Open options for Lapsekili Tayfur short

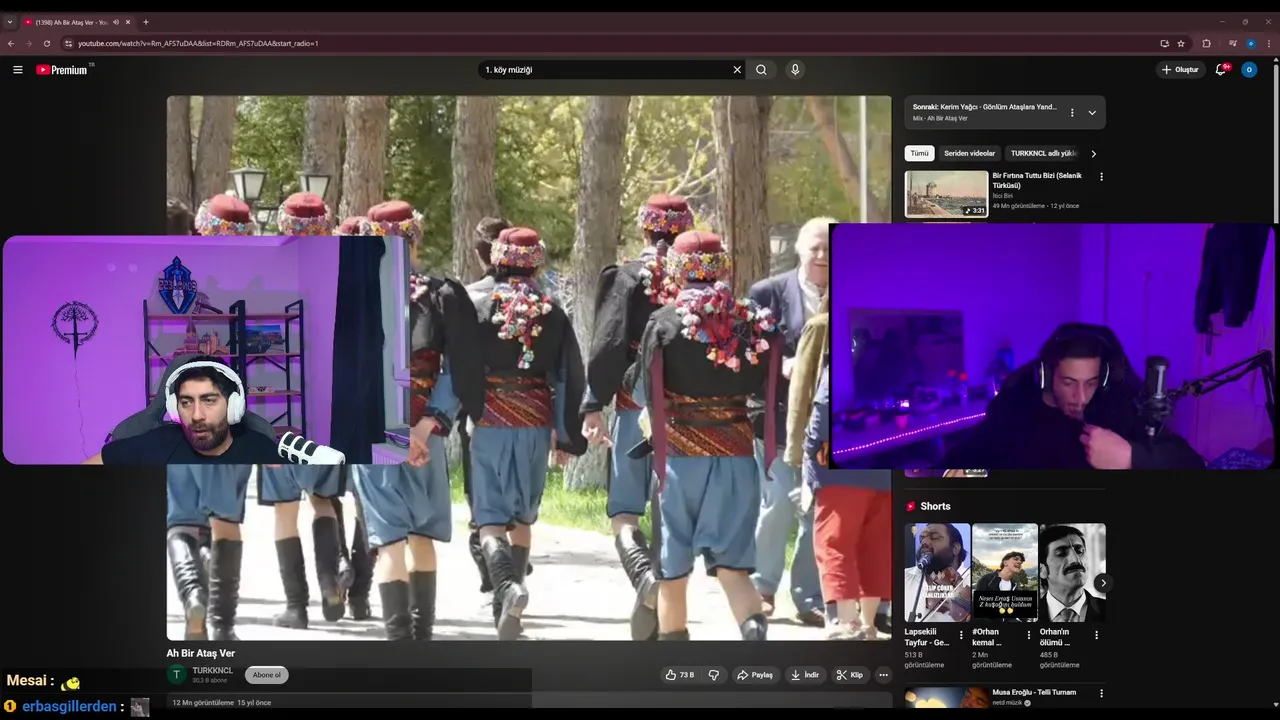tap(961, 634)
